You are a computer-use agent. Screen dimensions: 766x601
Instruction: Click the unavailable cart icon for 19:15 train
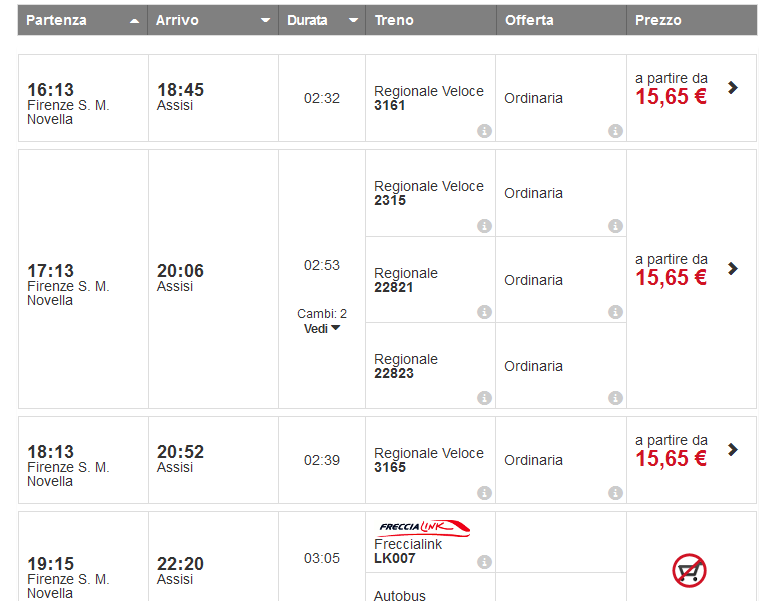[x=690, y=571]
